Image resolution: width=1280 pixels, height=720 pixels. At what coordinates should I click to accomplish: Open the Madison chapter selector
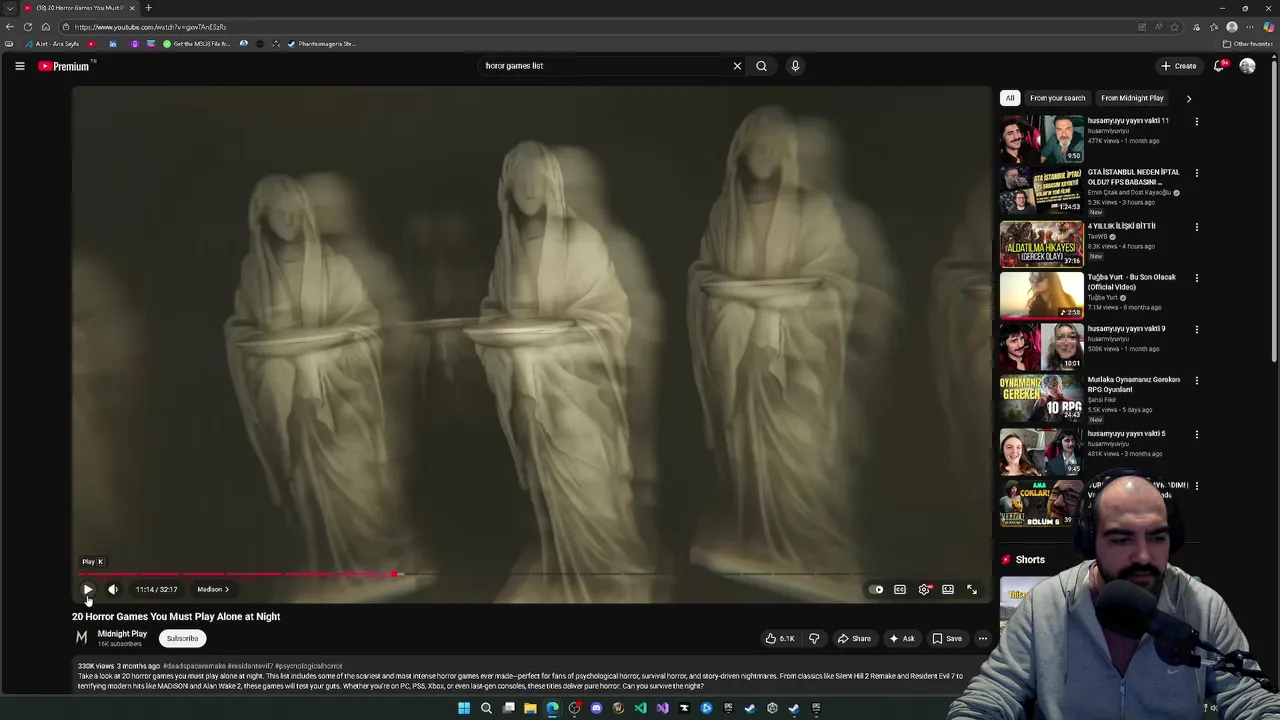click(x=213, y=589)
